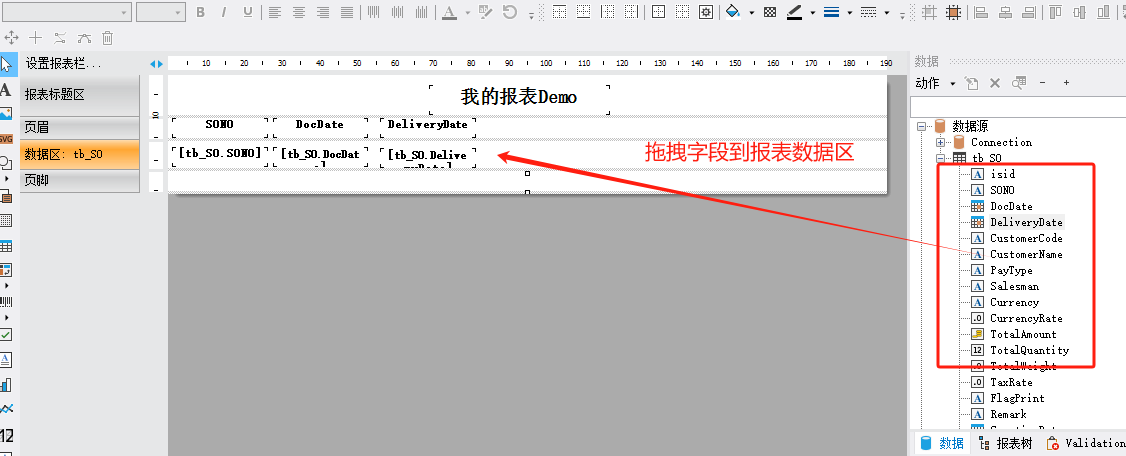
Task: Click the delete trash can icon
Action: (107, 38)
